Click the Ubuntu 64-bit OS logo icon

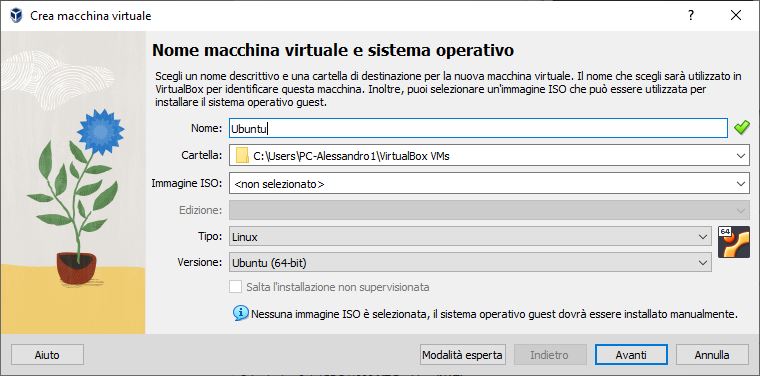coord(733,242)
